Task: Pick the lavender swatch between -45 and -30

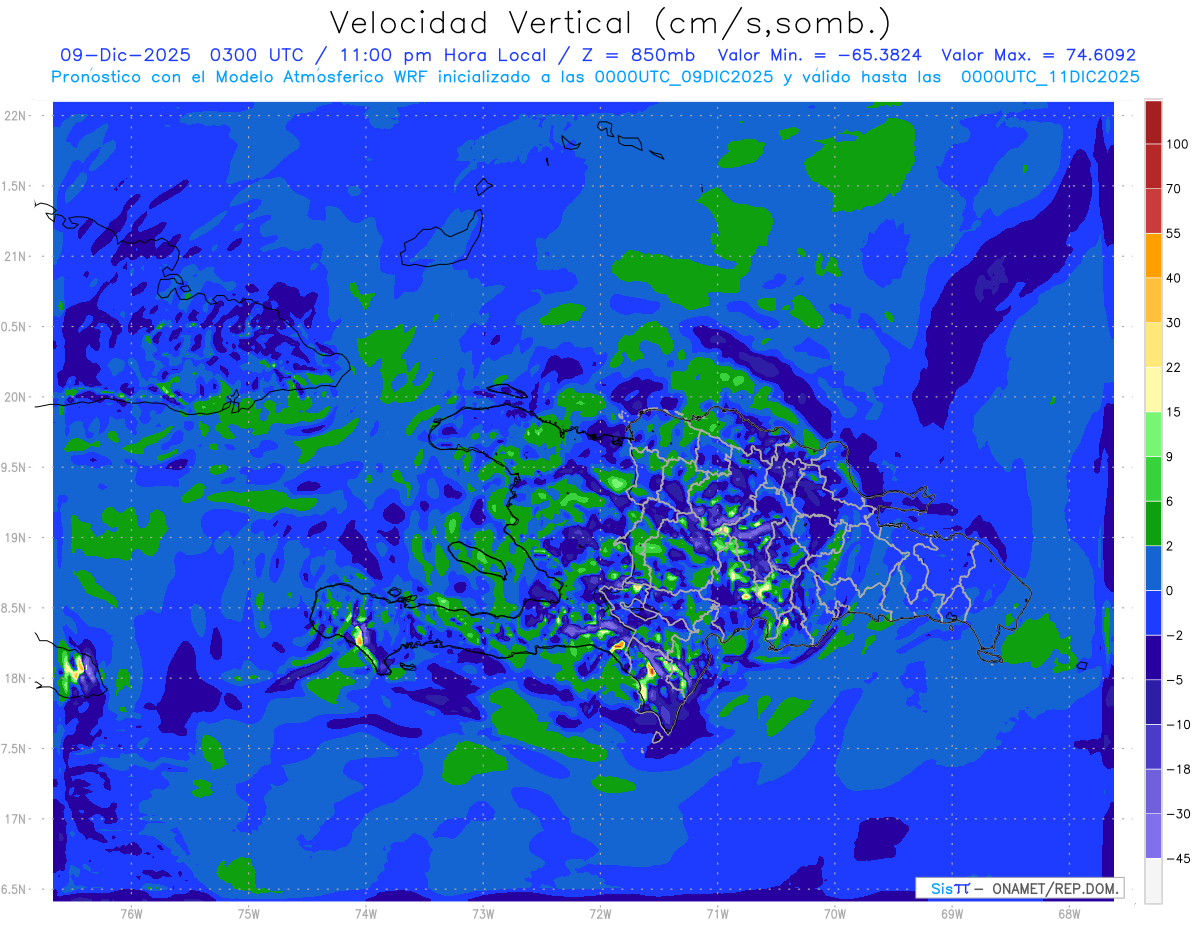Action: (x=1153, y=835)
